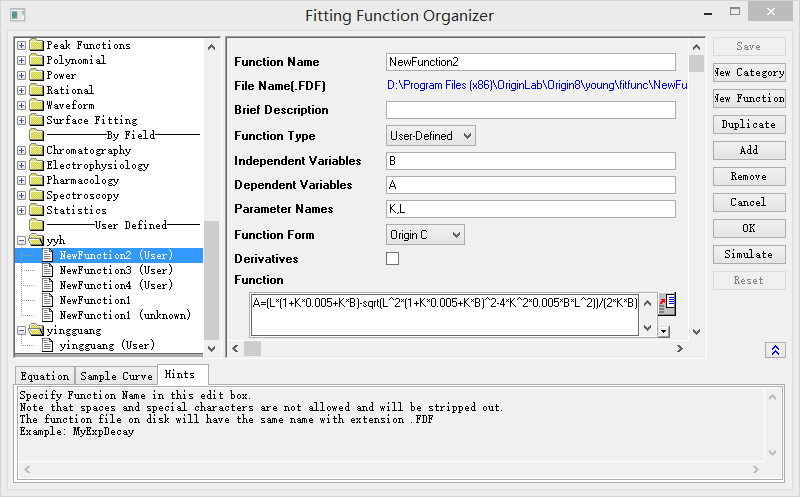Open the Function Form dropdown
800x497 pixels.
(425, 235)
